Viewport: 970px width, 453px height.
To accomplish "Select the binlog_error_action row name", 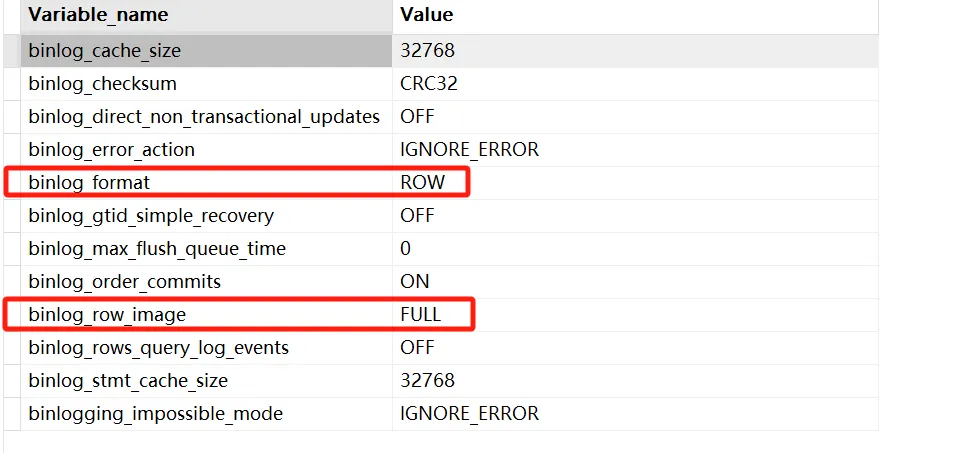I will click(x=112, y=150).
